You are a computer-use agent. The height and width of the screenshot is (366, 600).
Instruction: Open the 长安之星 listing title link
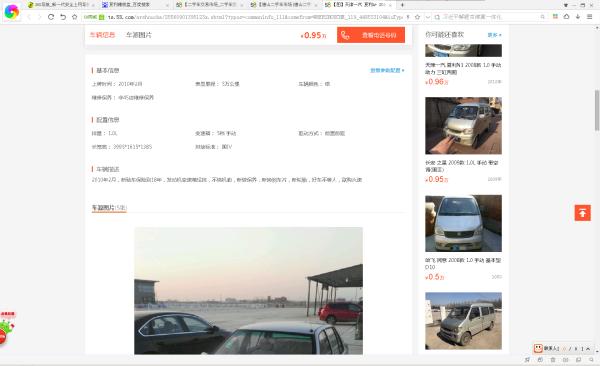(461, 166)
